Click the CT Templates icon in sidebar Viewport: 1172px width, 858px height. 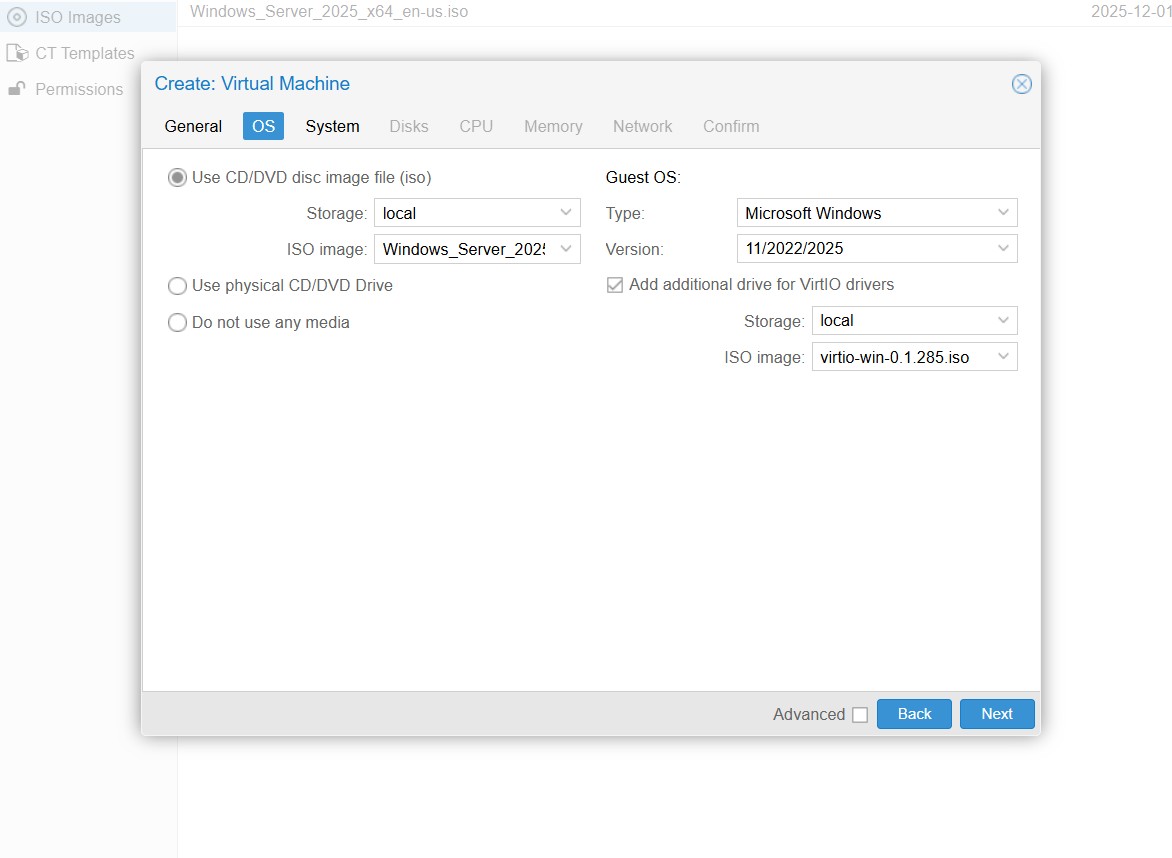coord(16,53)
